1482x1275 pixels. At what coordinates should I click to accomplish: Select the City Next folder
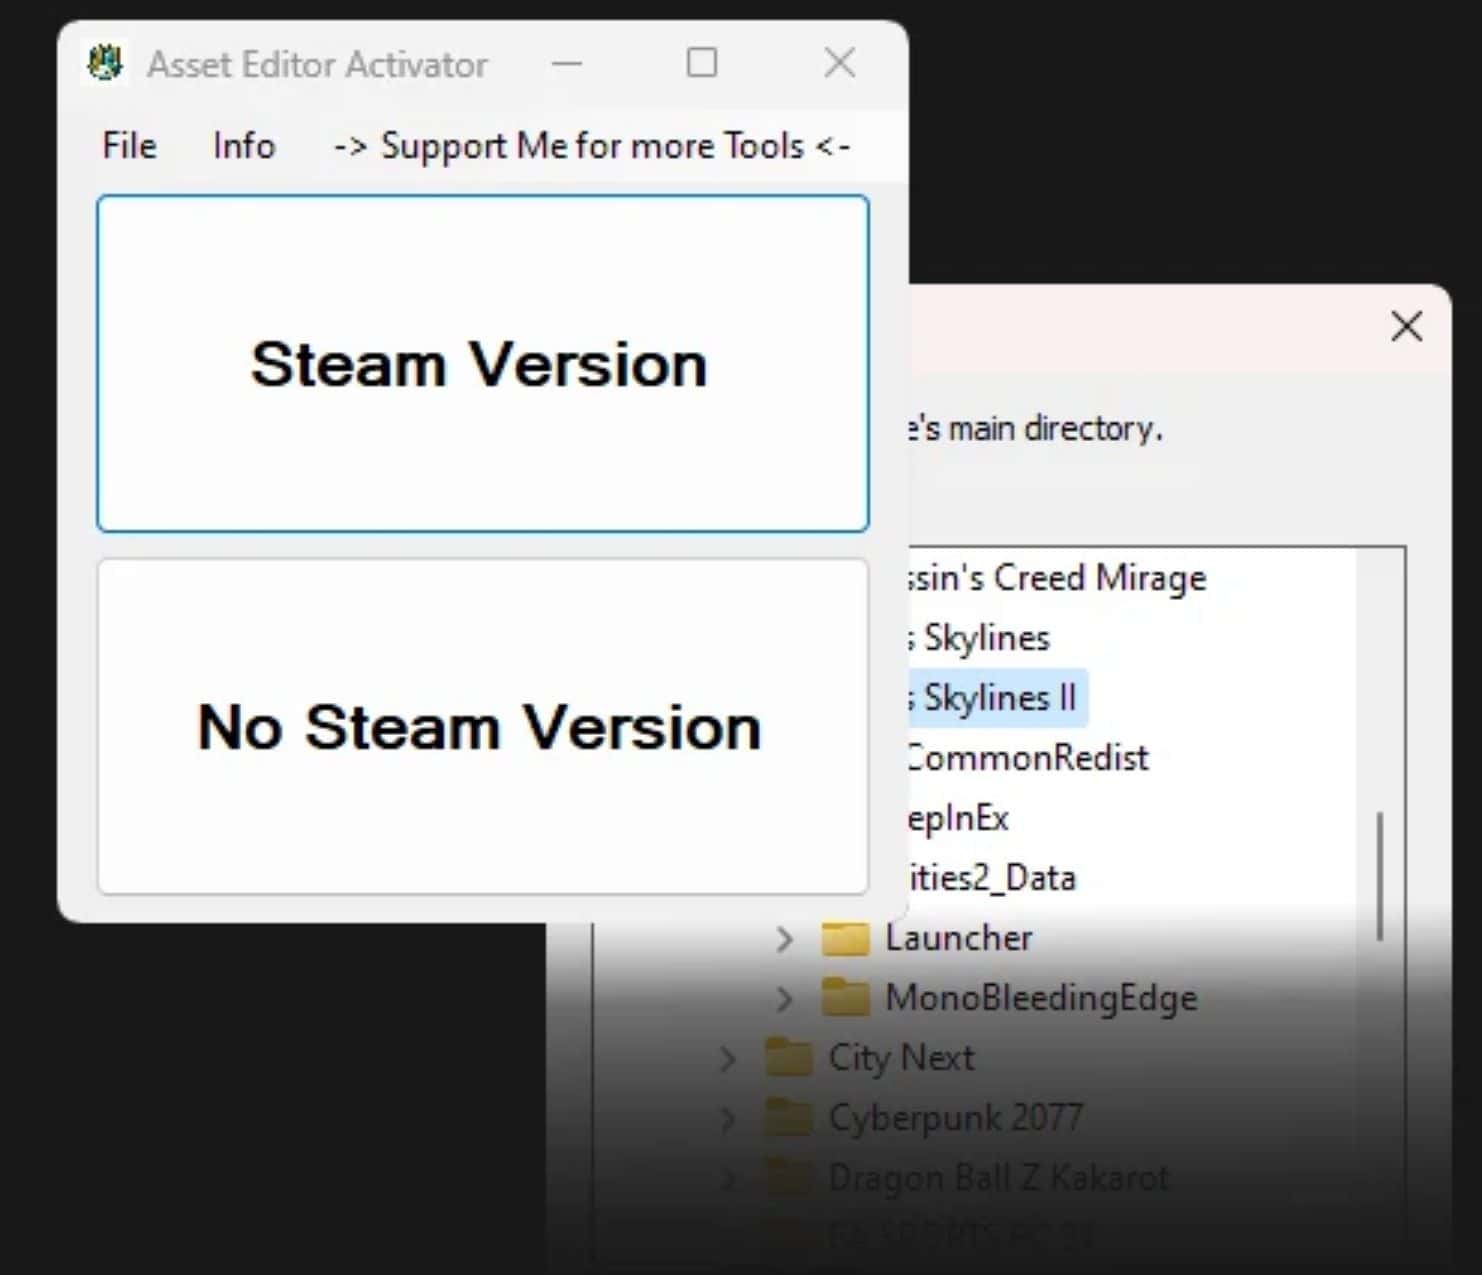click(901, 1058)
